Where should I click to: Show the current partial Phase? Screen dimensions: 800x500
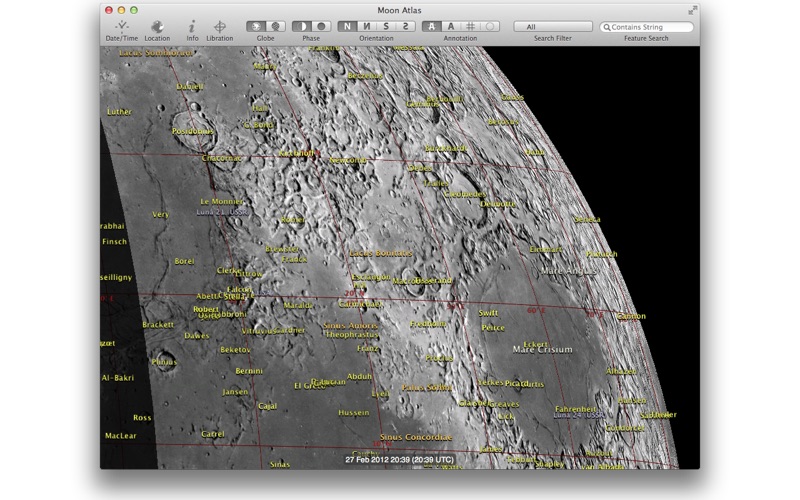click(302, 26)
